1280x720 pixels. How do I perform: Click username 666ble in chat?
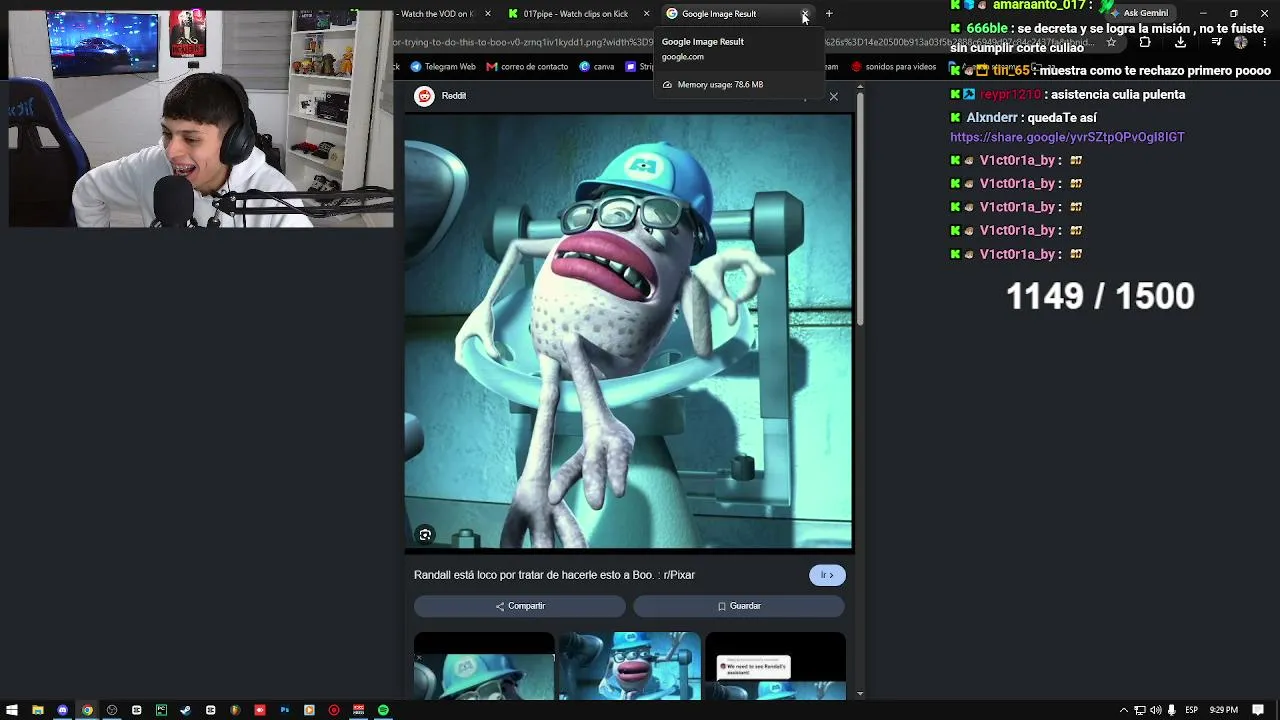(x=988, y=29)
